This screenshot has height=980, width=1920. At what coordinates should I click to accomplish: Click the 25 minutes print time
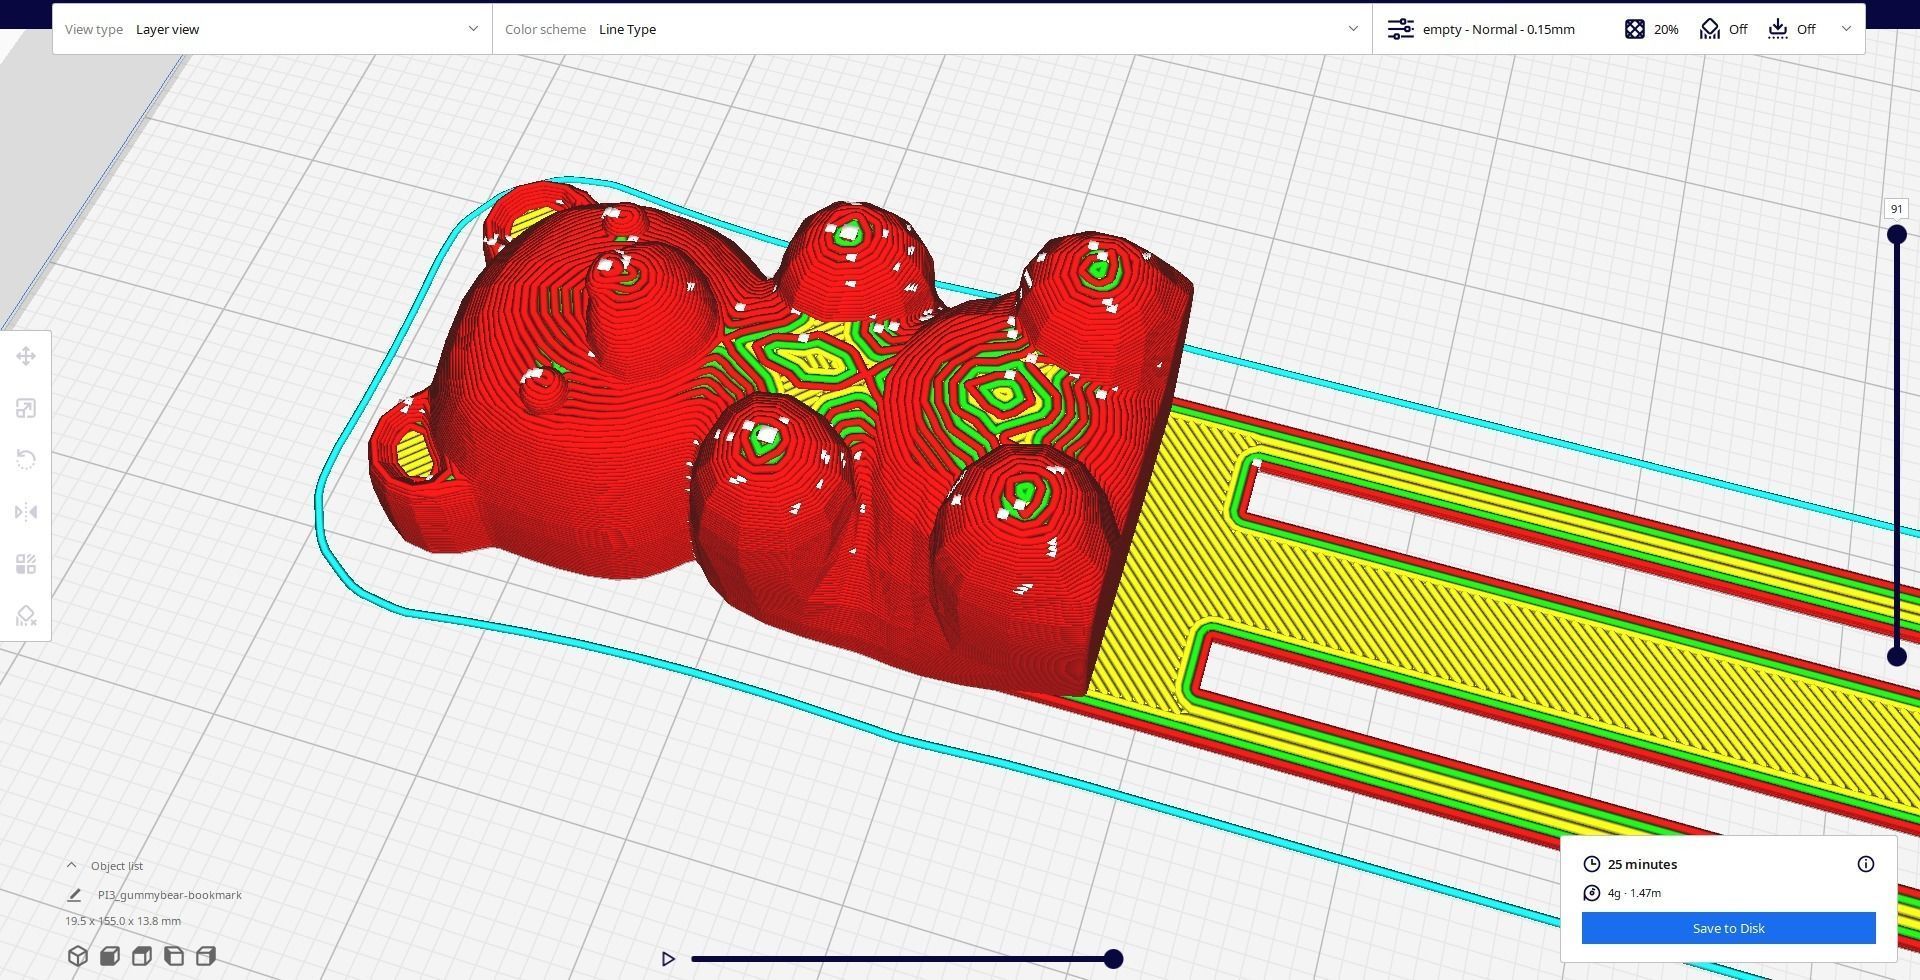point(1642,864)
